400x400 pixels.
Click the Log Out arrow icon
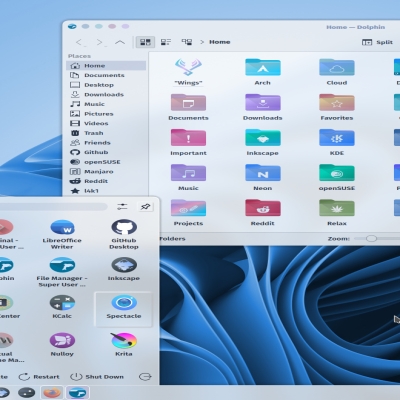click(x=145, y=377)
